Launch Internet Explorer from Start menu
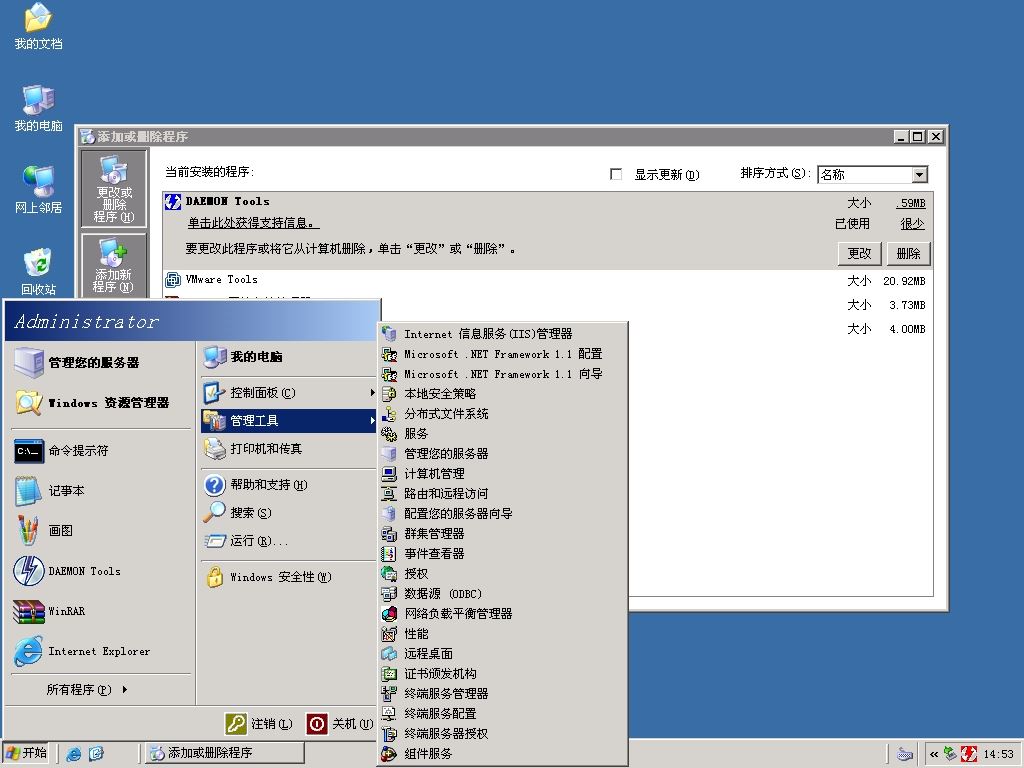This screenshot has width=1024, height=768. point(101,651)
